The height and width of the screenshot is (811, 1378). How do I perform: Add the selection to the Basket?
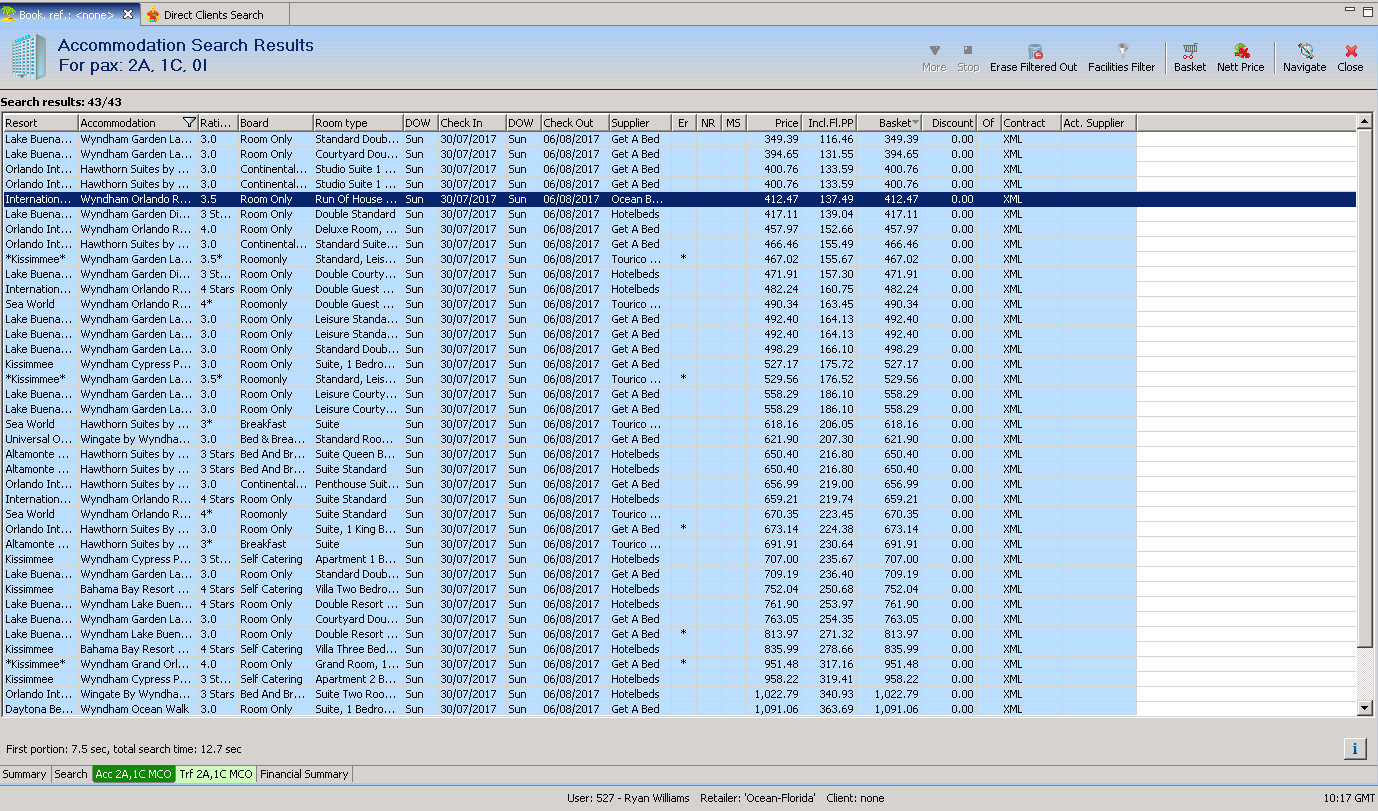1189,58
